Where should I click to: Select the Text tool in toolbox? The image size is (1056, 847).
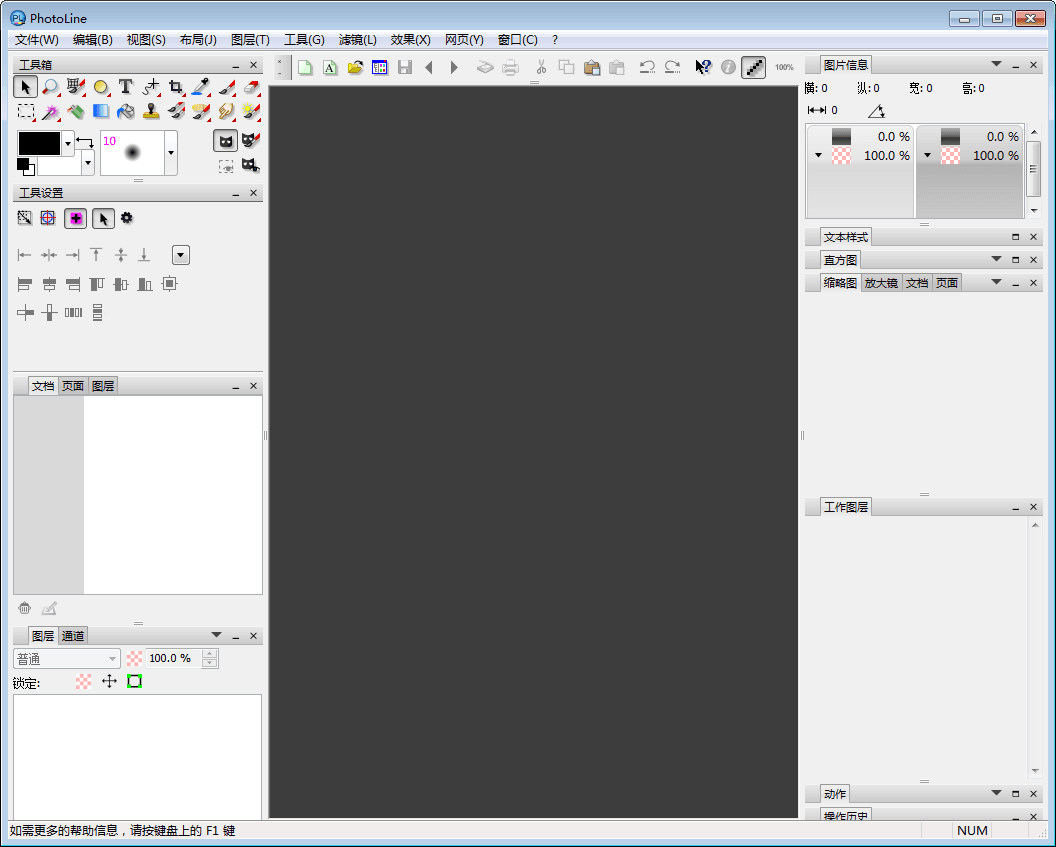(x=126, y=87)
